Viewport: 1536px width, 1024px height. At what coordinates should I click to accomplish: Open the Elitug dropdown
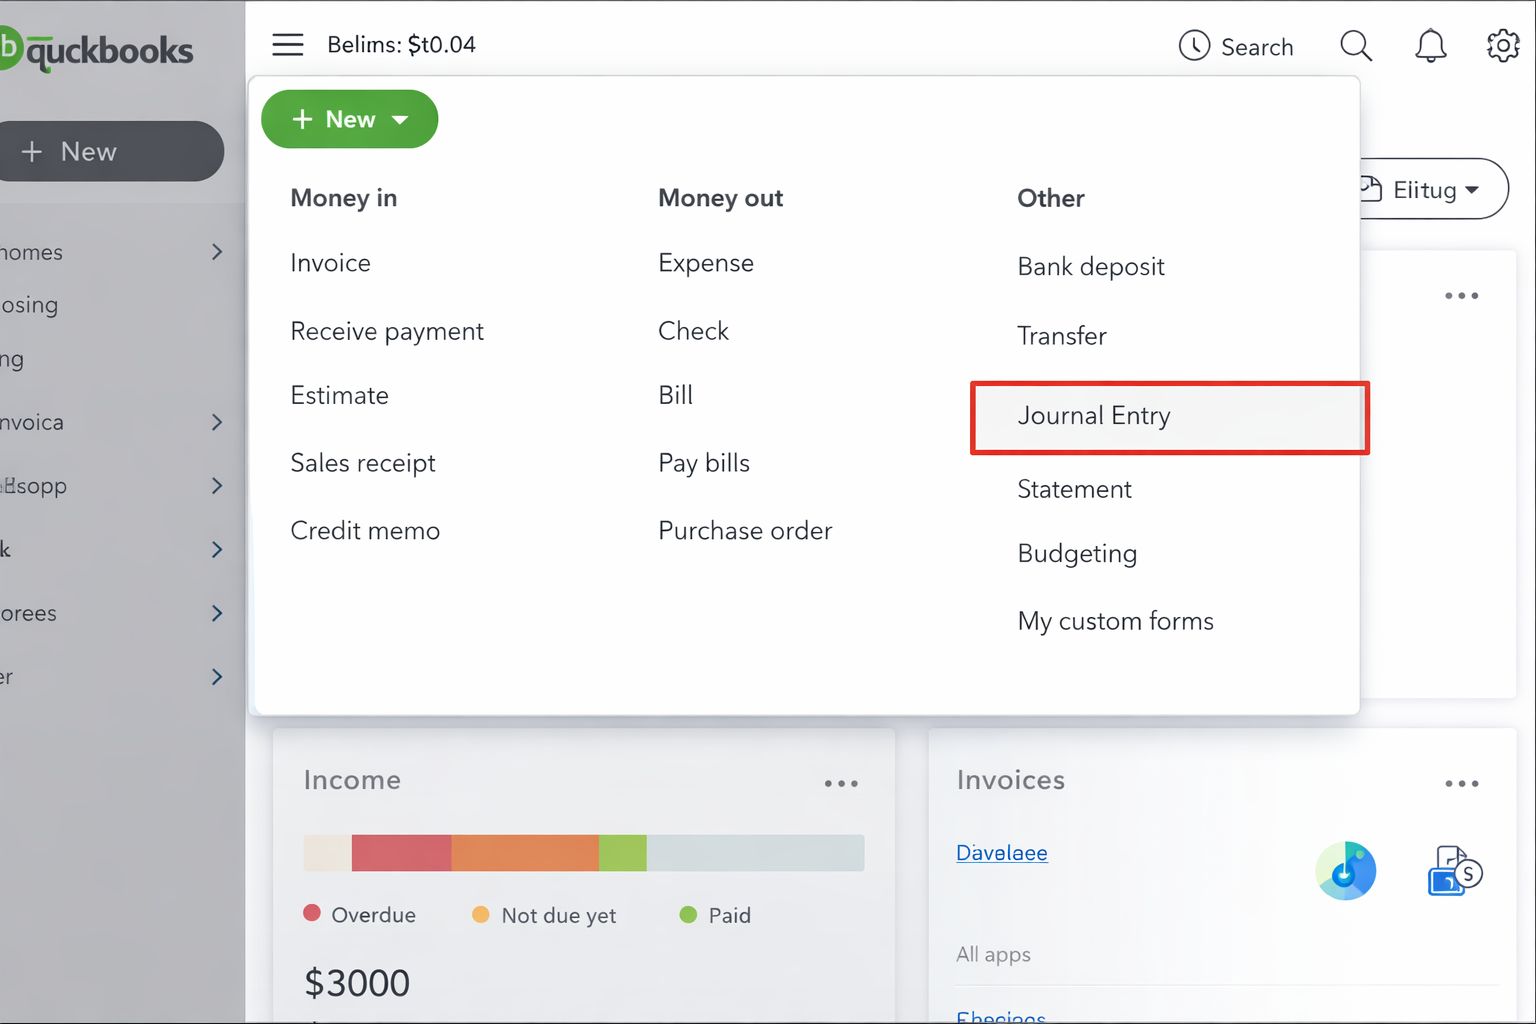point(1430,189)
